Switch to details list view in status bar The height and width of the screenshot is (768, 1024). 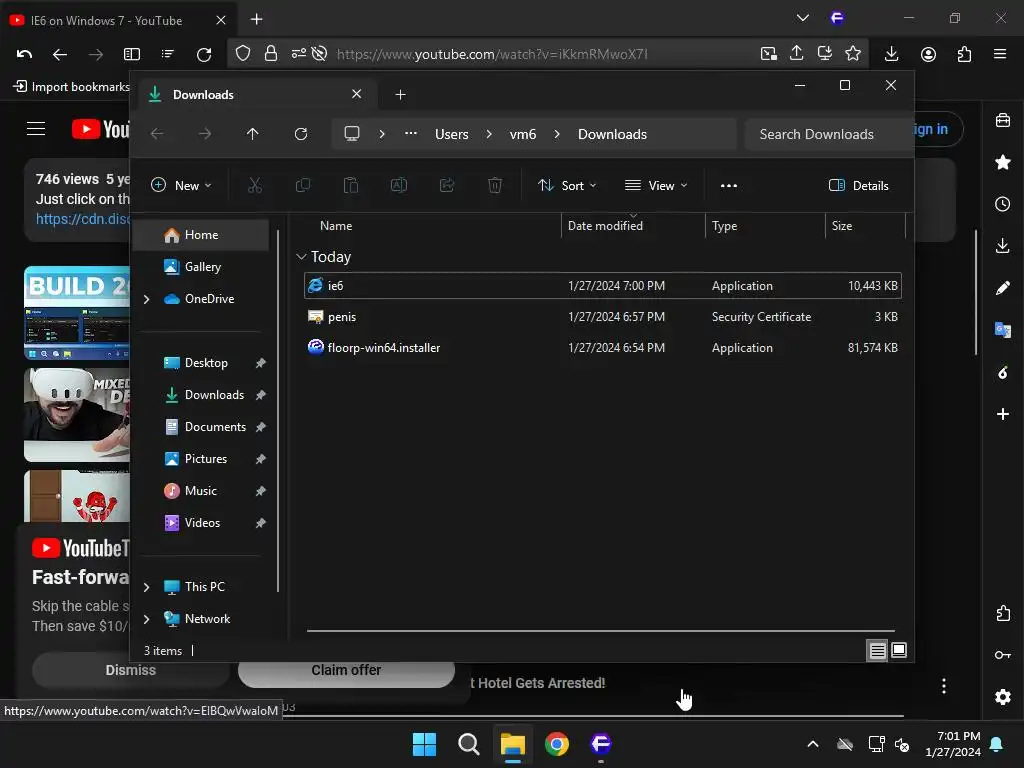(x=877, y=650)
